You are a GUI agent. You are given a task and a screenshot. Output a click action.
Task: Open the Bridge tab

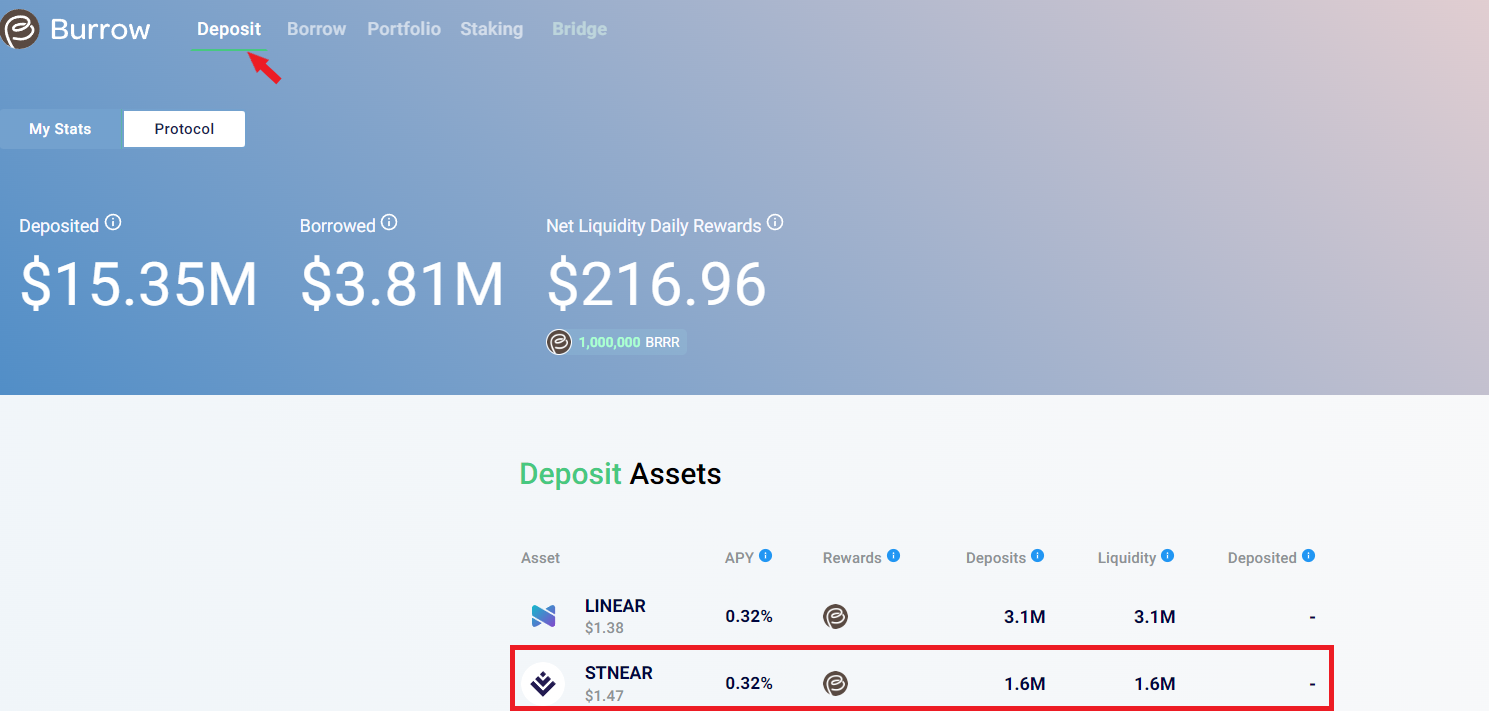pos(579,29)
